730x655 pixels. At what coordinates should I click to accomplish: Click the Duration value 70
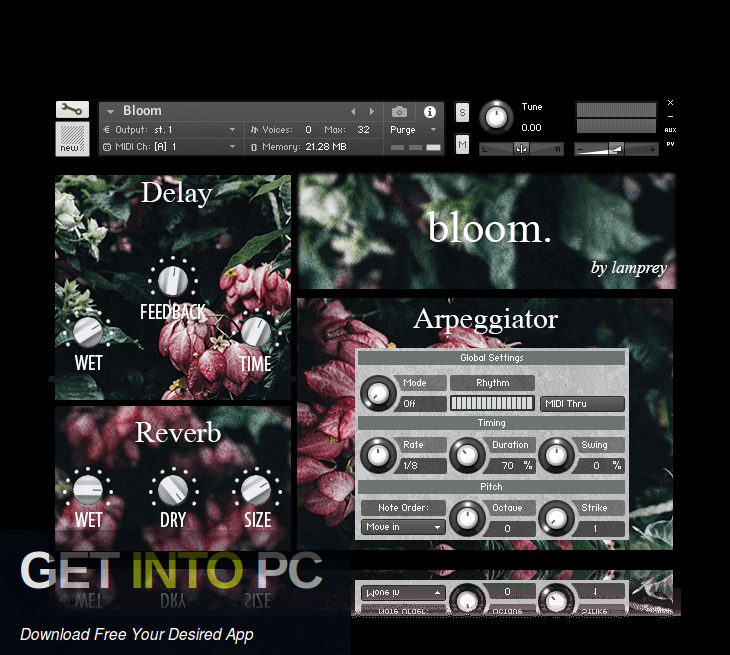coord(507,466)
